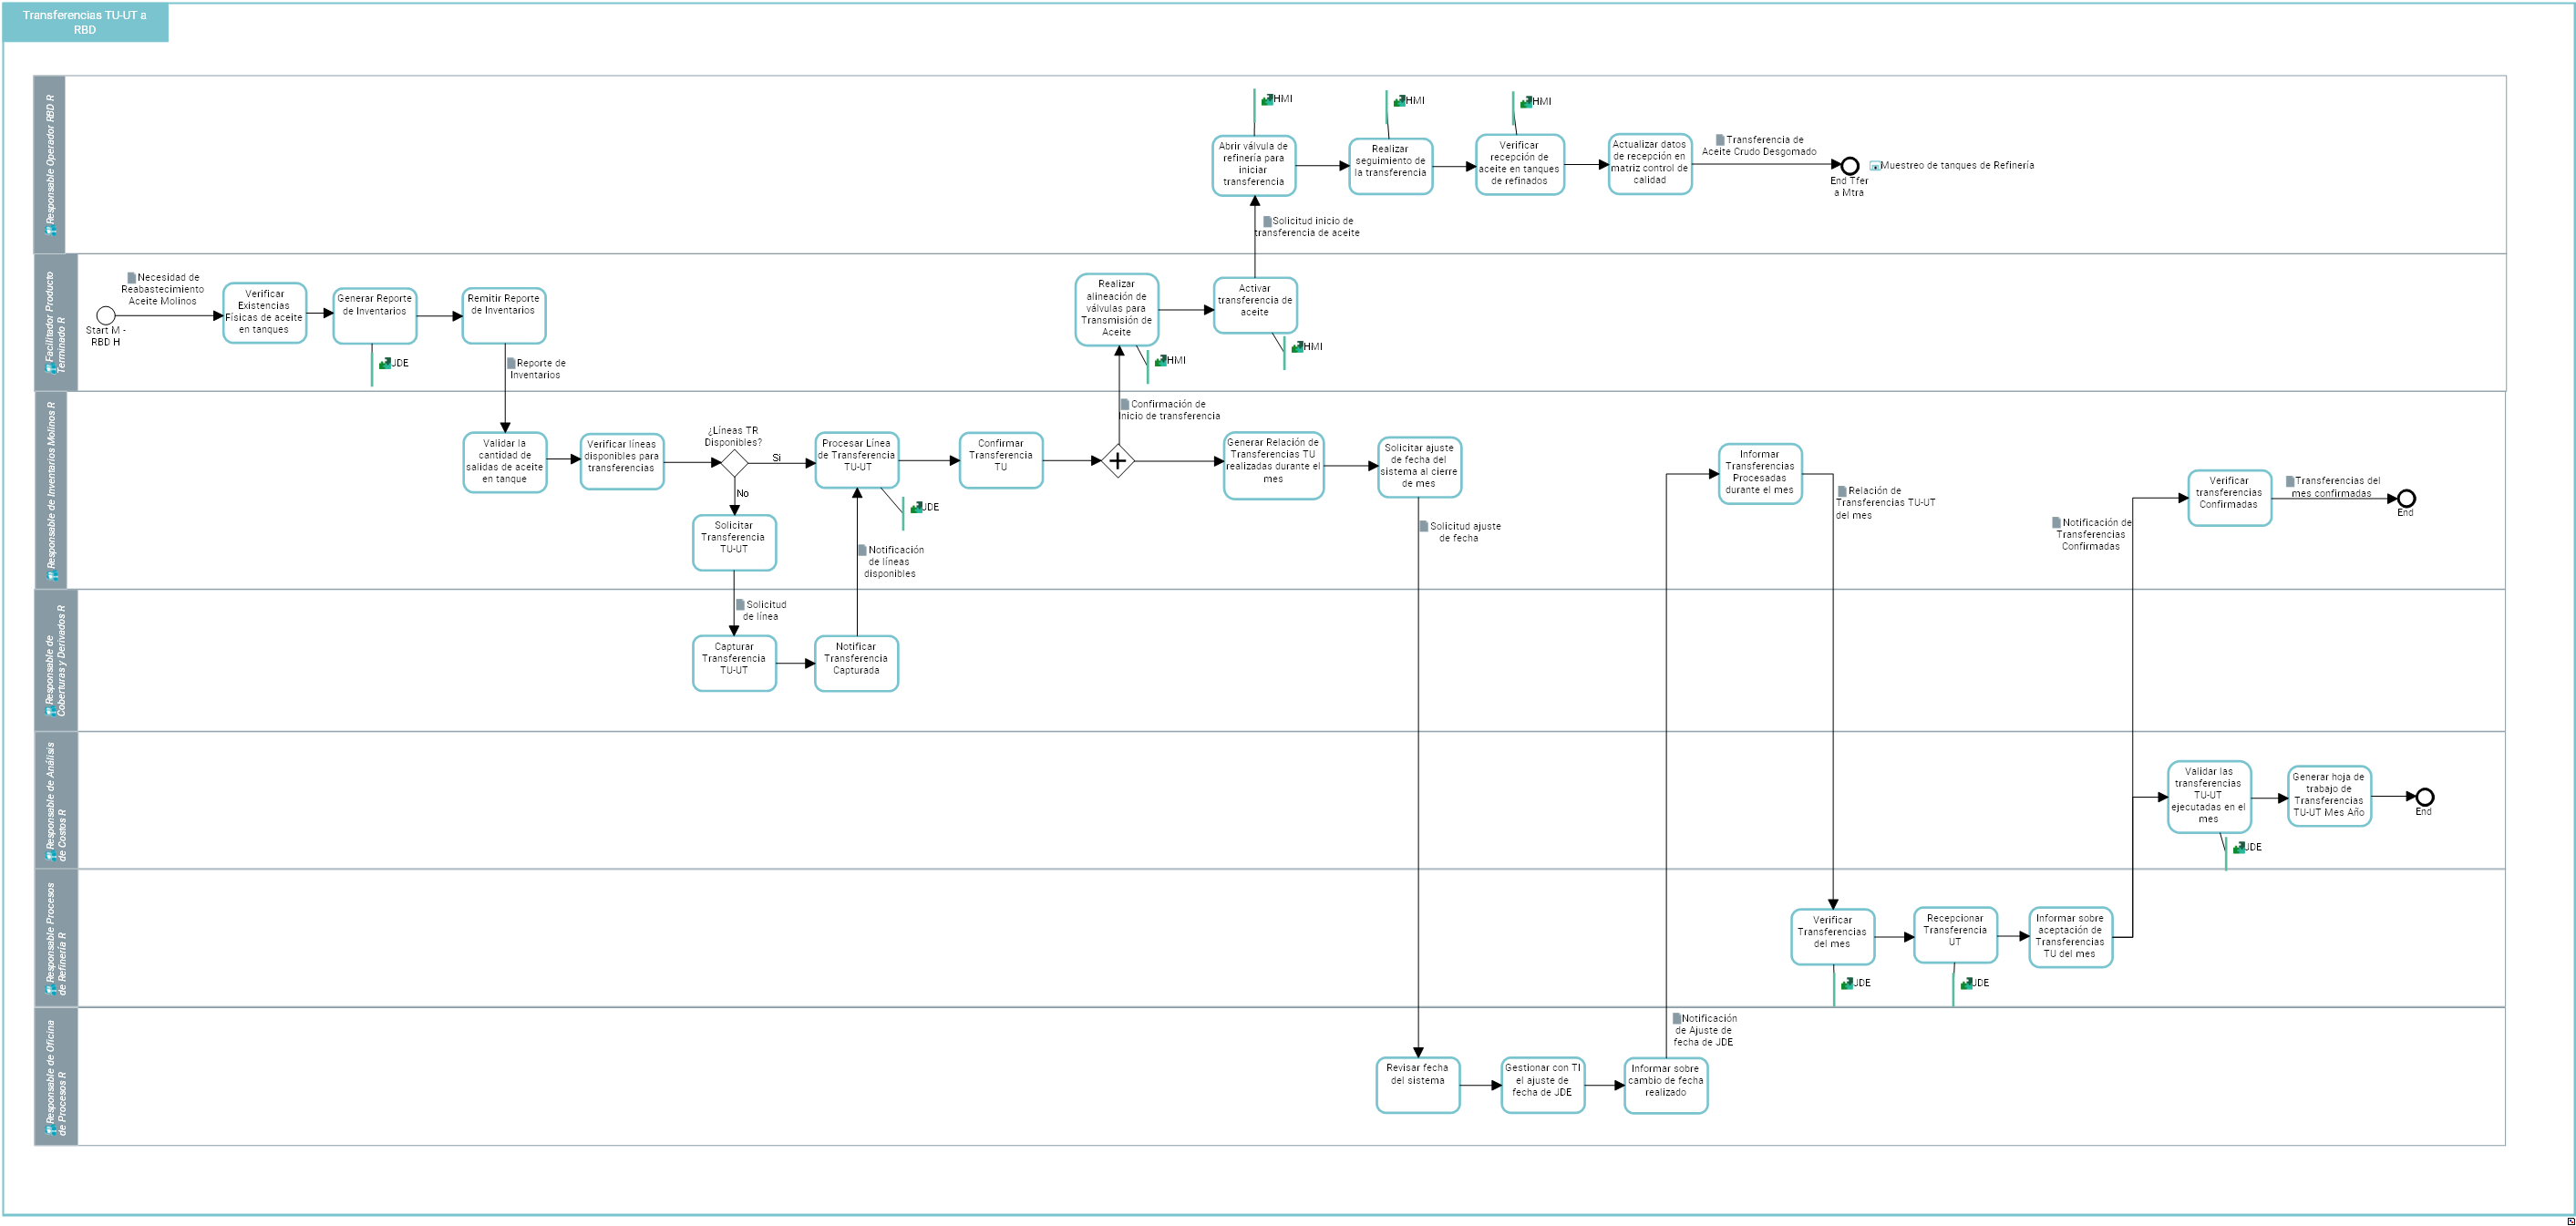Image resolution: width=2576 pixels, height=1226 pixels.
Task: Click the HMI icon below Activar transferencia task
Action: coord(1298,347)
